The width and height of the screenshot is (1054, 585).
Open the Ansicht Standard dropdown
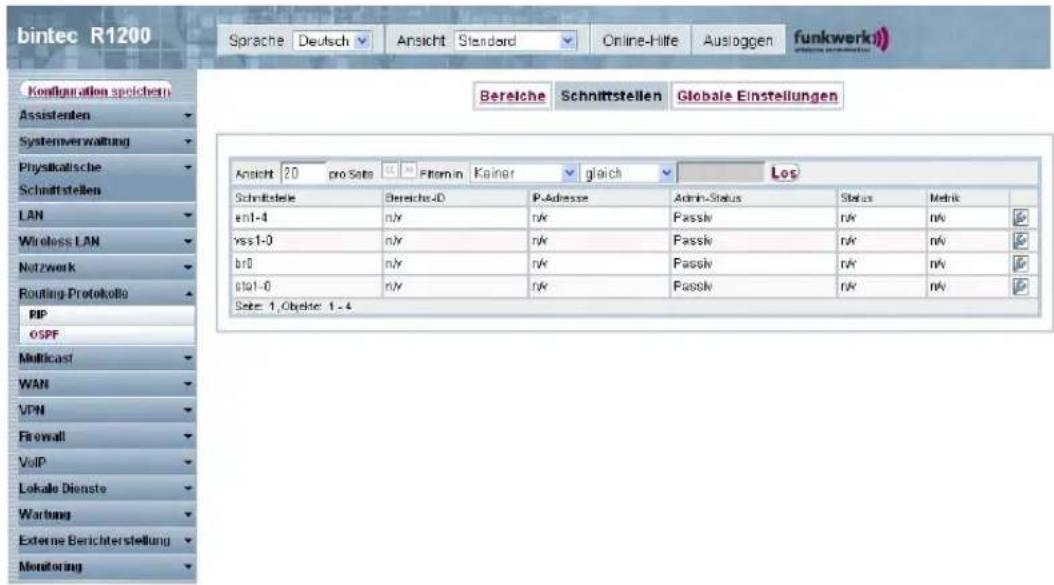(x=516, y=41)
